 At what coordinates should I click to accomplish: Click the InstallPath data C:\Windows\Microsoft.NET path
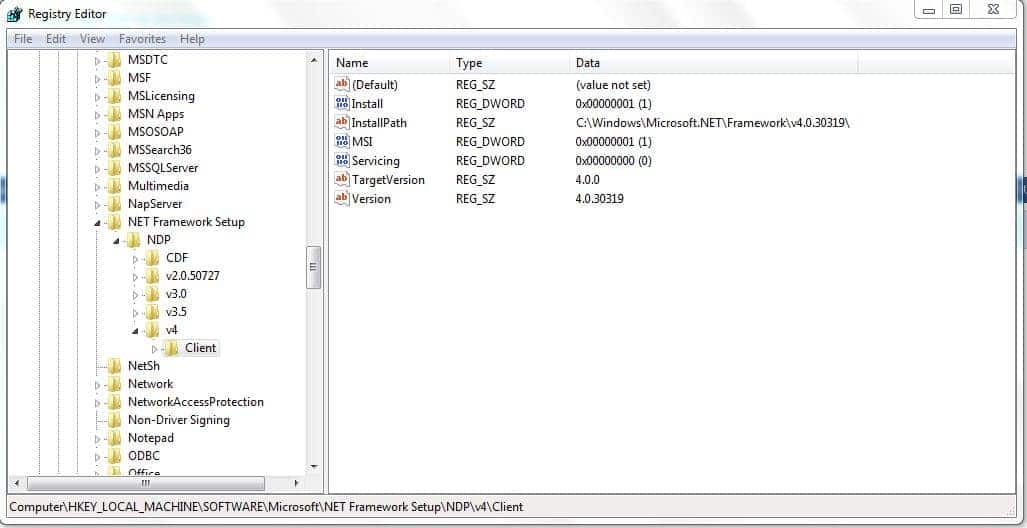pos(713,123)
